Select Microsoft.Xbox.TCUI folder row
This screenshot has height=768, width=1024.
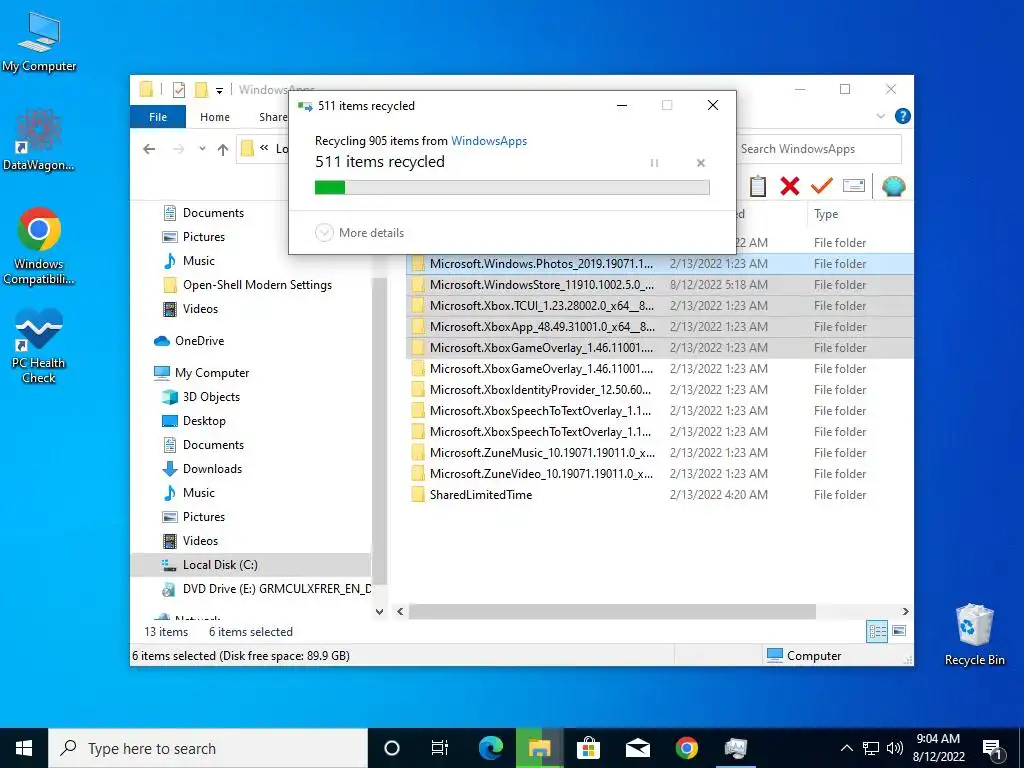pos(660,306)
